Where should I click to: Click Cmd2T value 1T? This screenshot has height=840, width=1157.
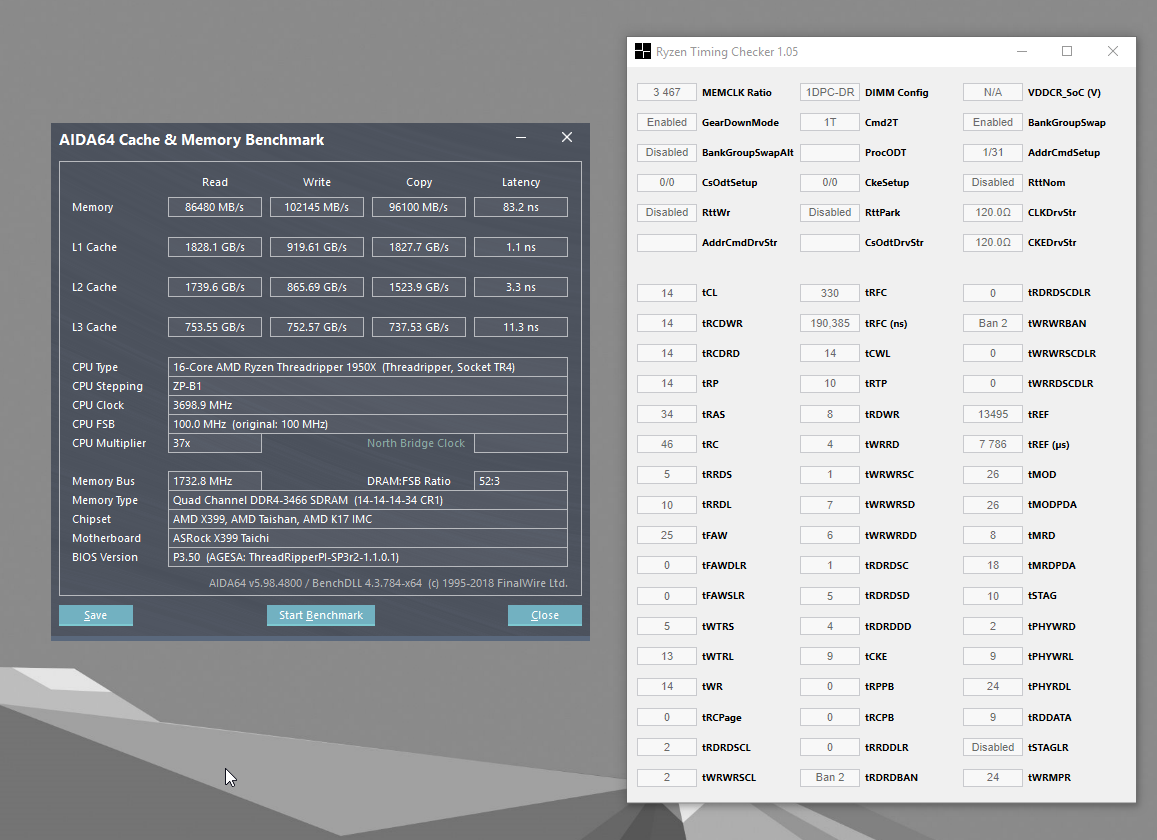[x=830, y=122]
